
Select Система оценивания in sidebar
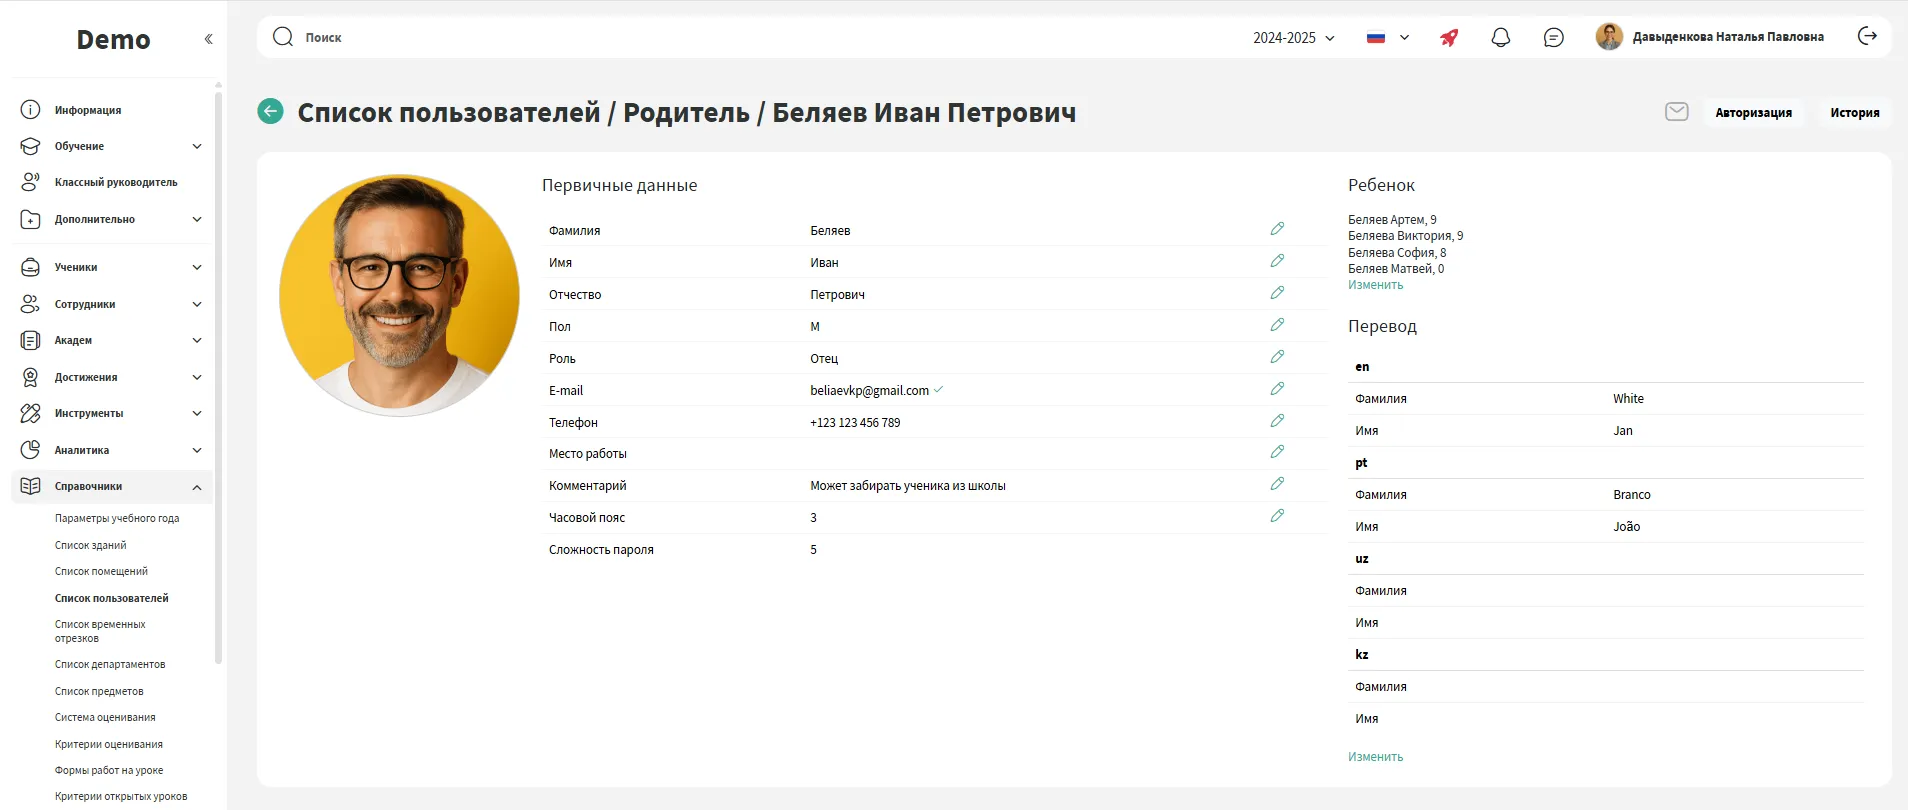tap(105, 717)
